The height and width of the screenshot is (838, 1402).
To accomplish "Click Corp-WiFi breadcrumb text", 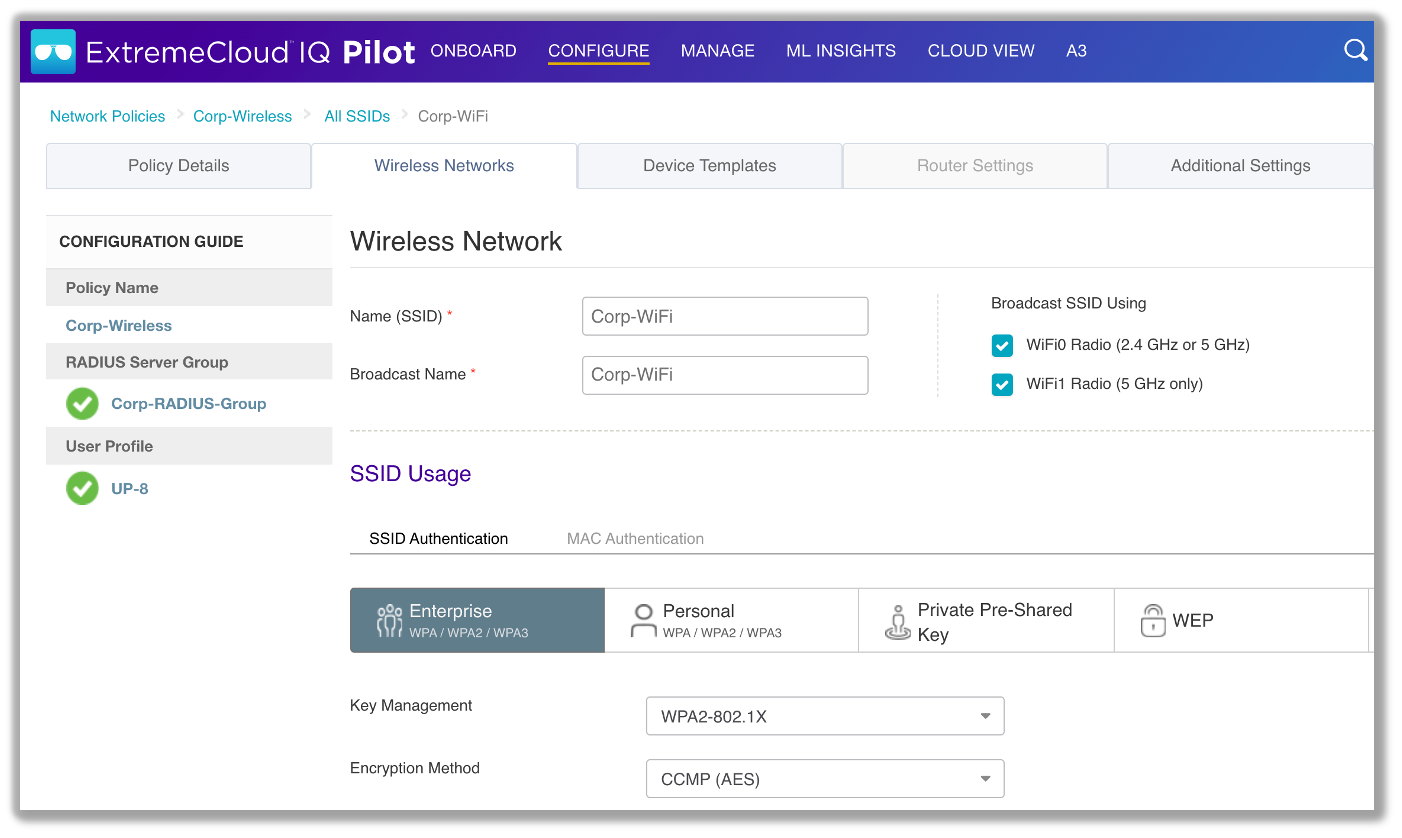I will click(x=453, y=116).
